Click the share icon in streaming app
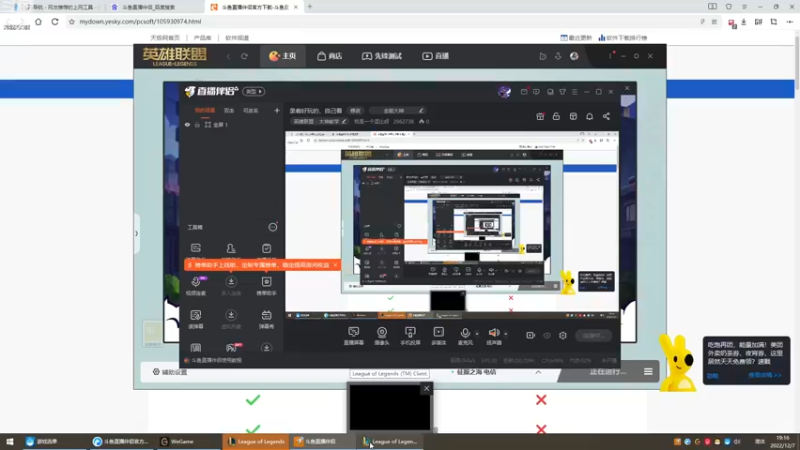Image resolution: width=800 pixels, height=450 pixels. click(606, 116)
